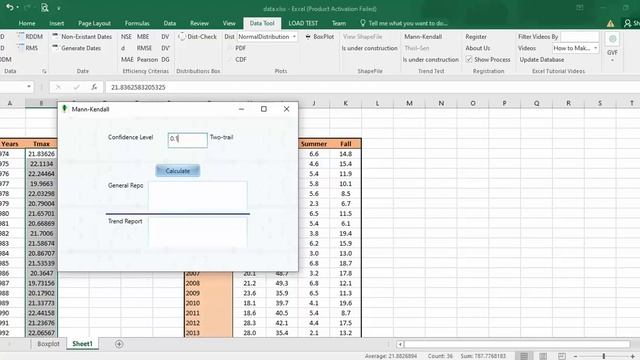This screenshot has height=360, width=640.
Task: Click the cell showing 2013
Action: (x=208, y=333)
